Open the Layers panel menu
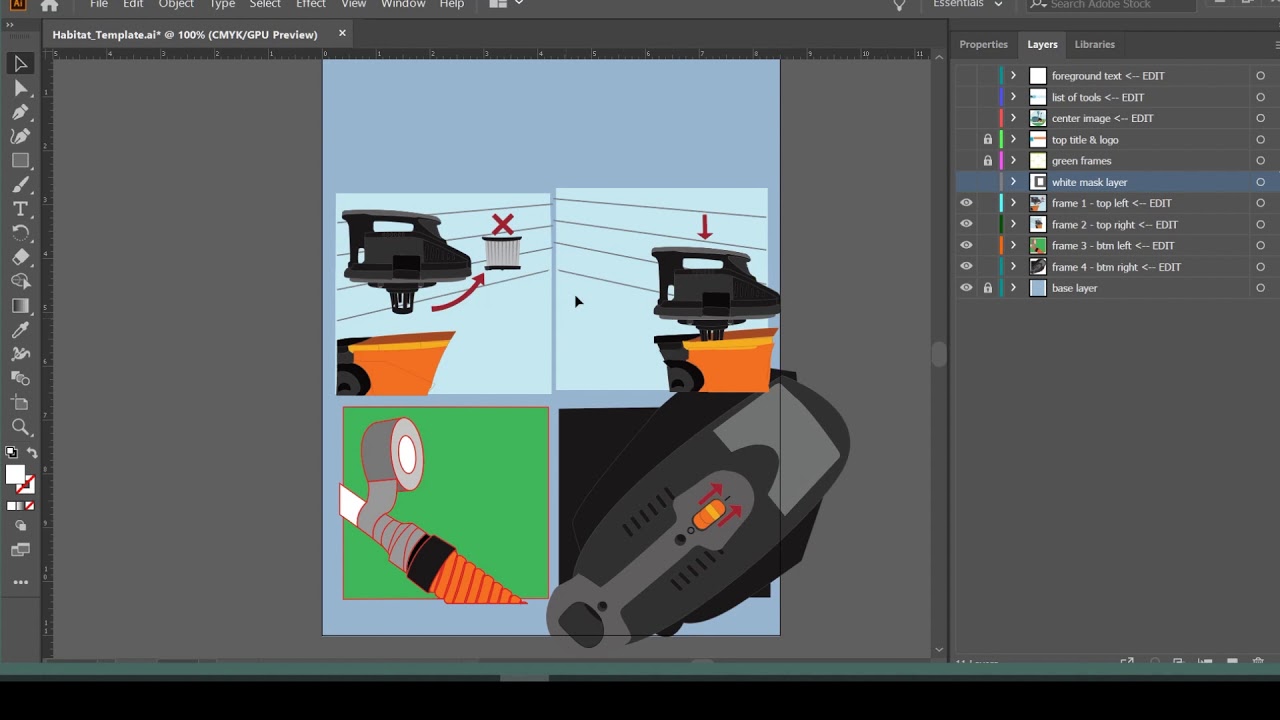The height and width of the screenshot is (720, 1280). [1276, 44]
